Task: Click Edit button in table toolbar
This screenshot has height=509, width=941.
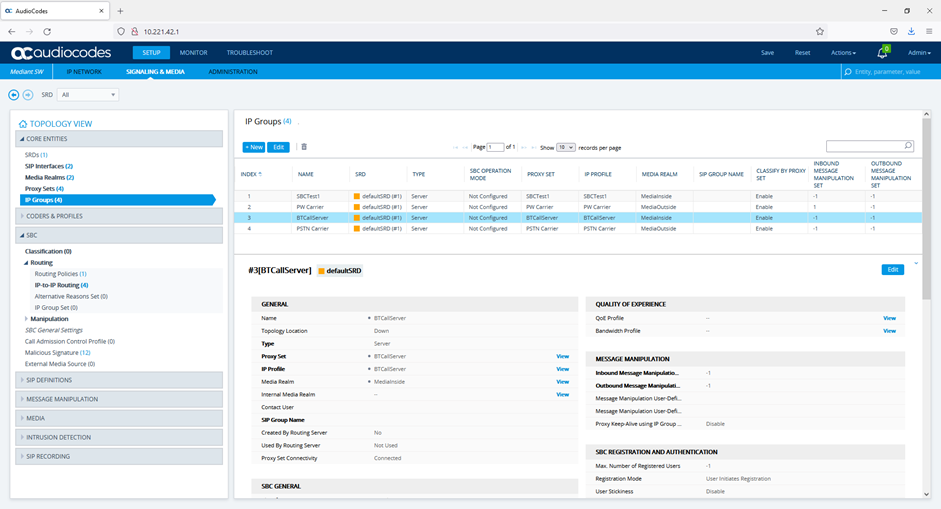Action: click(278, 147)
